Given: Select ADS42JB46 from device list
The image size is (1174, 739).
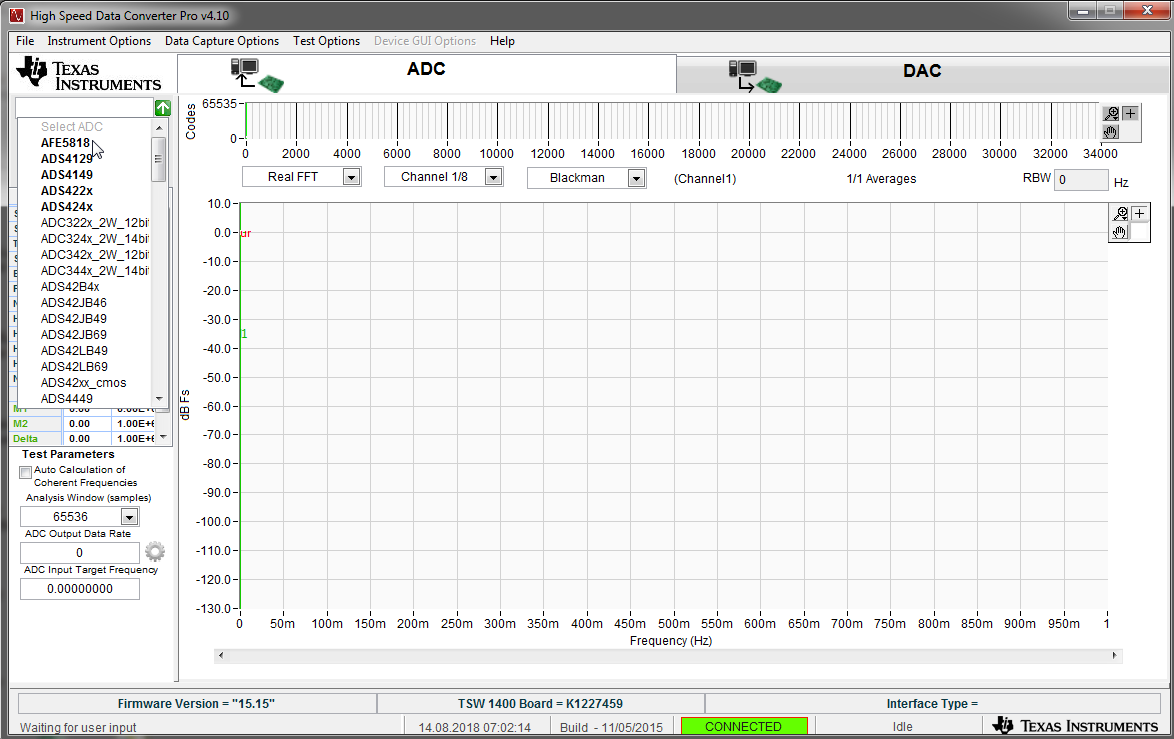Looking at the screenshot, I should (73, 302).
